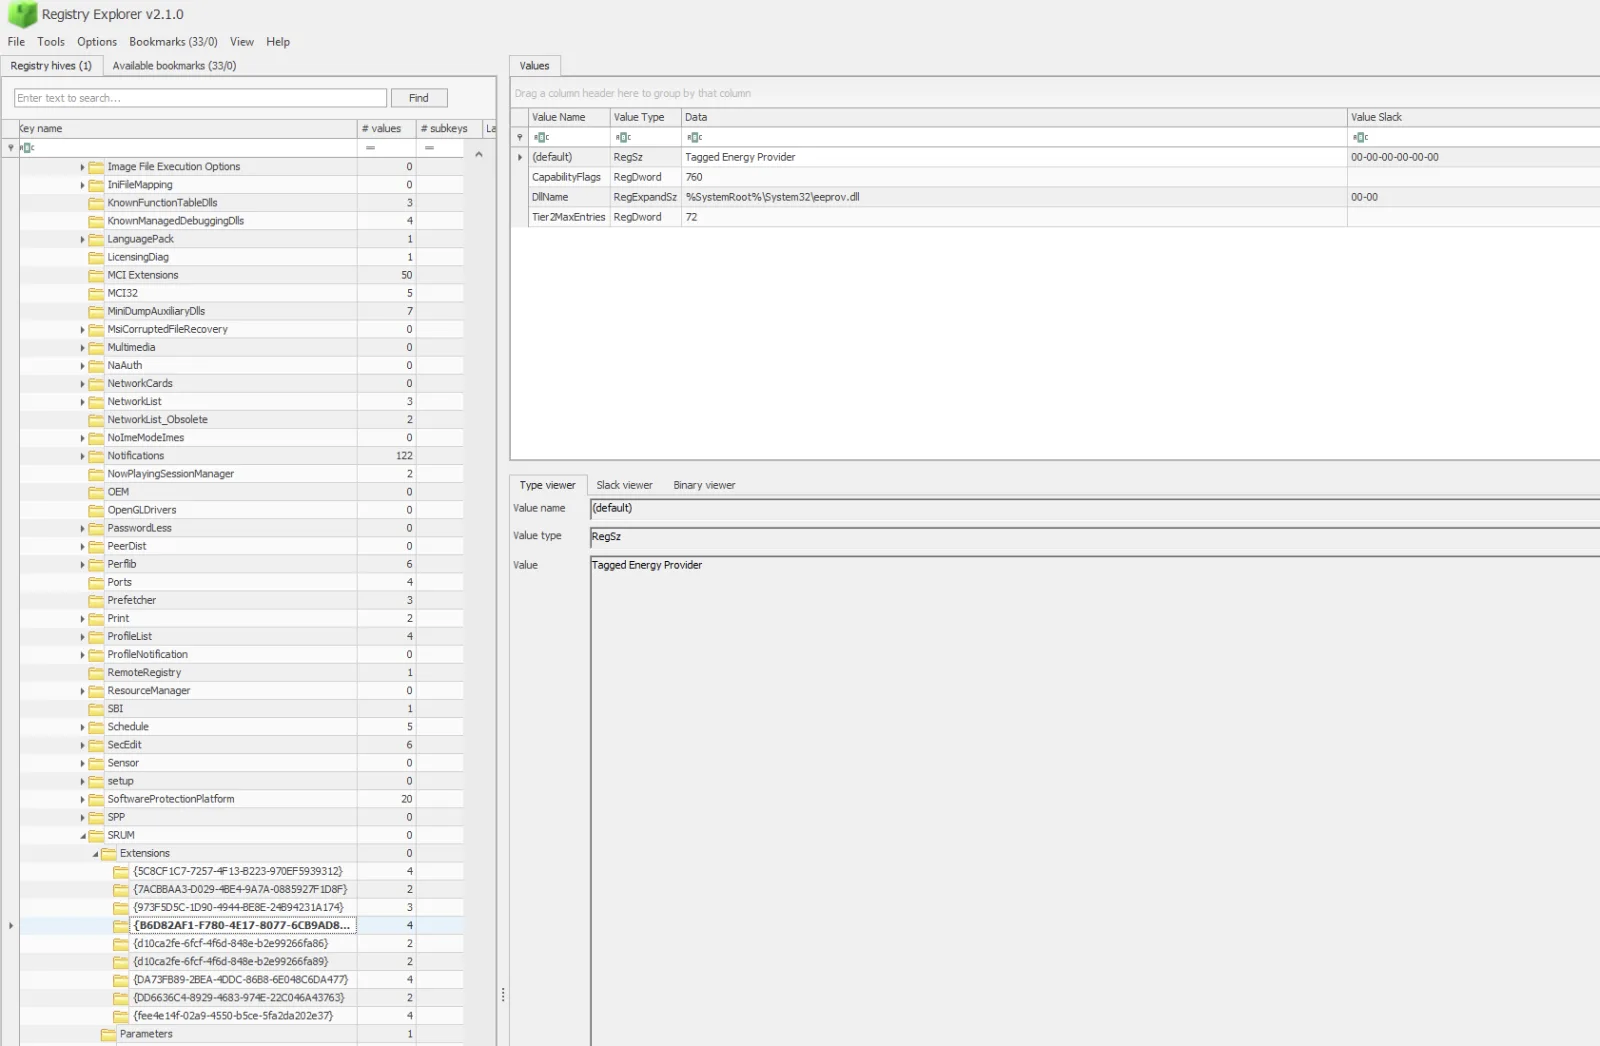Click the tree scrollbar up arrow

pyautogui.click(x=479, y=154)
